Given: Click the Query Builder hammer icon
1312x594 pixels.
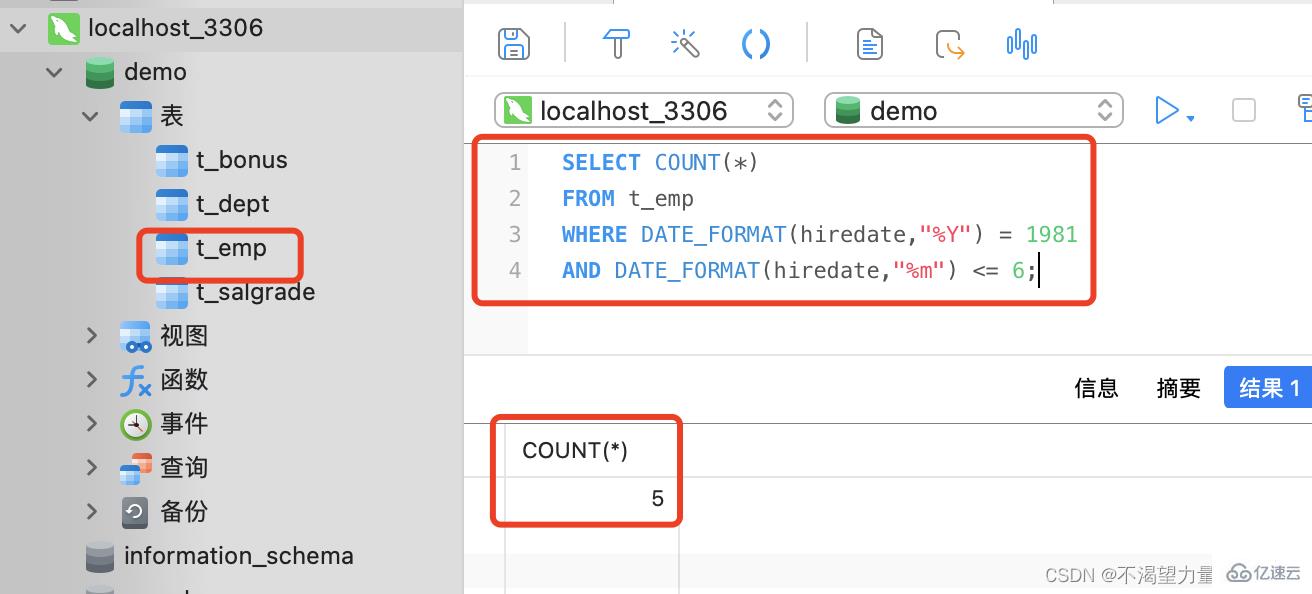Looking at the screenshot, I should [x=616, y=44].
